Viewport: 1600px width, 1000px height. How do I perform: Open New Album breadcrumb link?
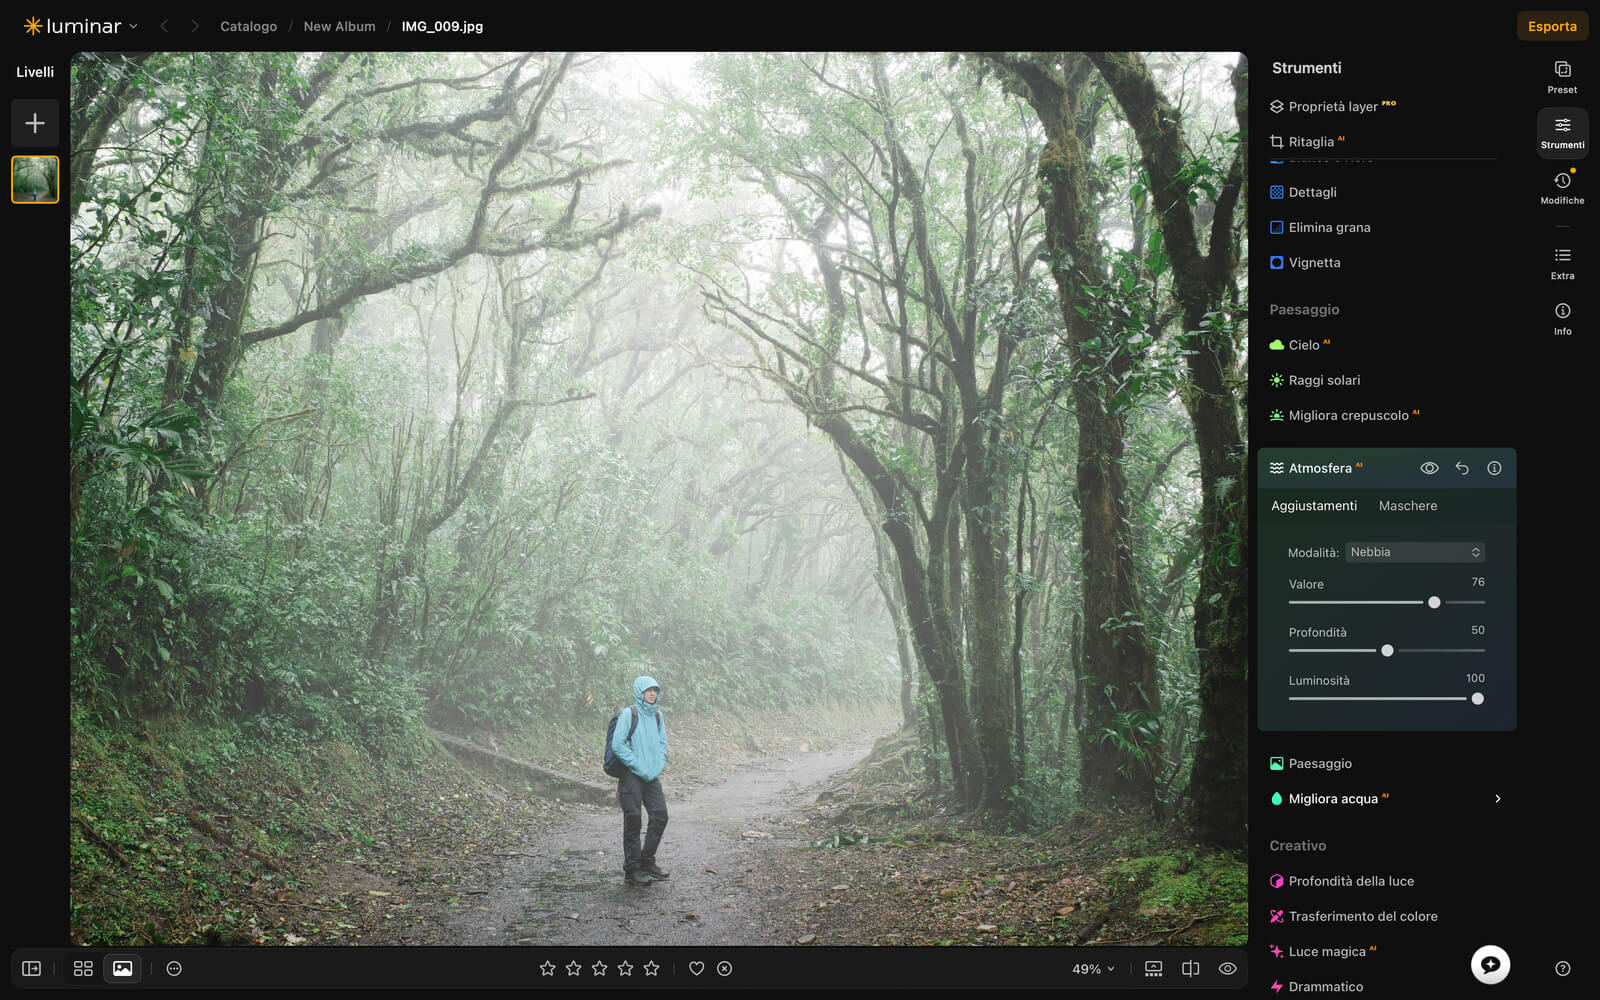click(339, 26)
